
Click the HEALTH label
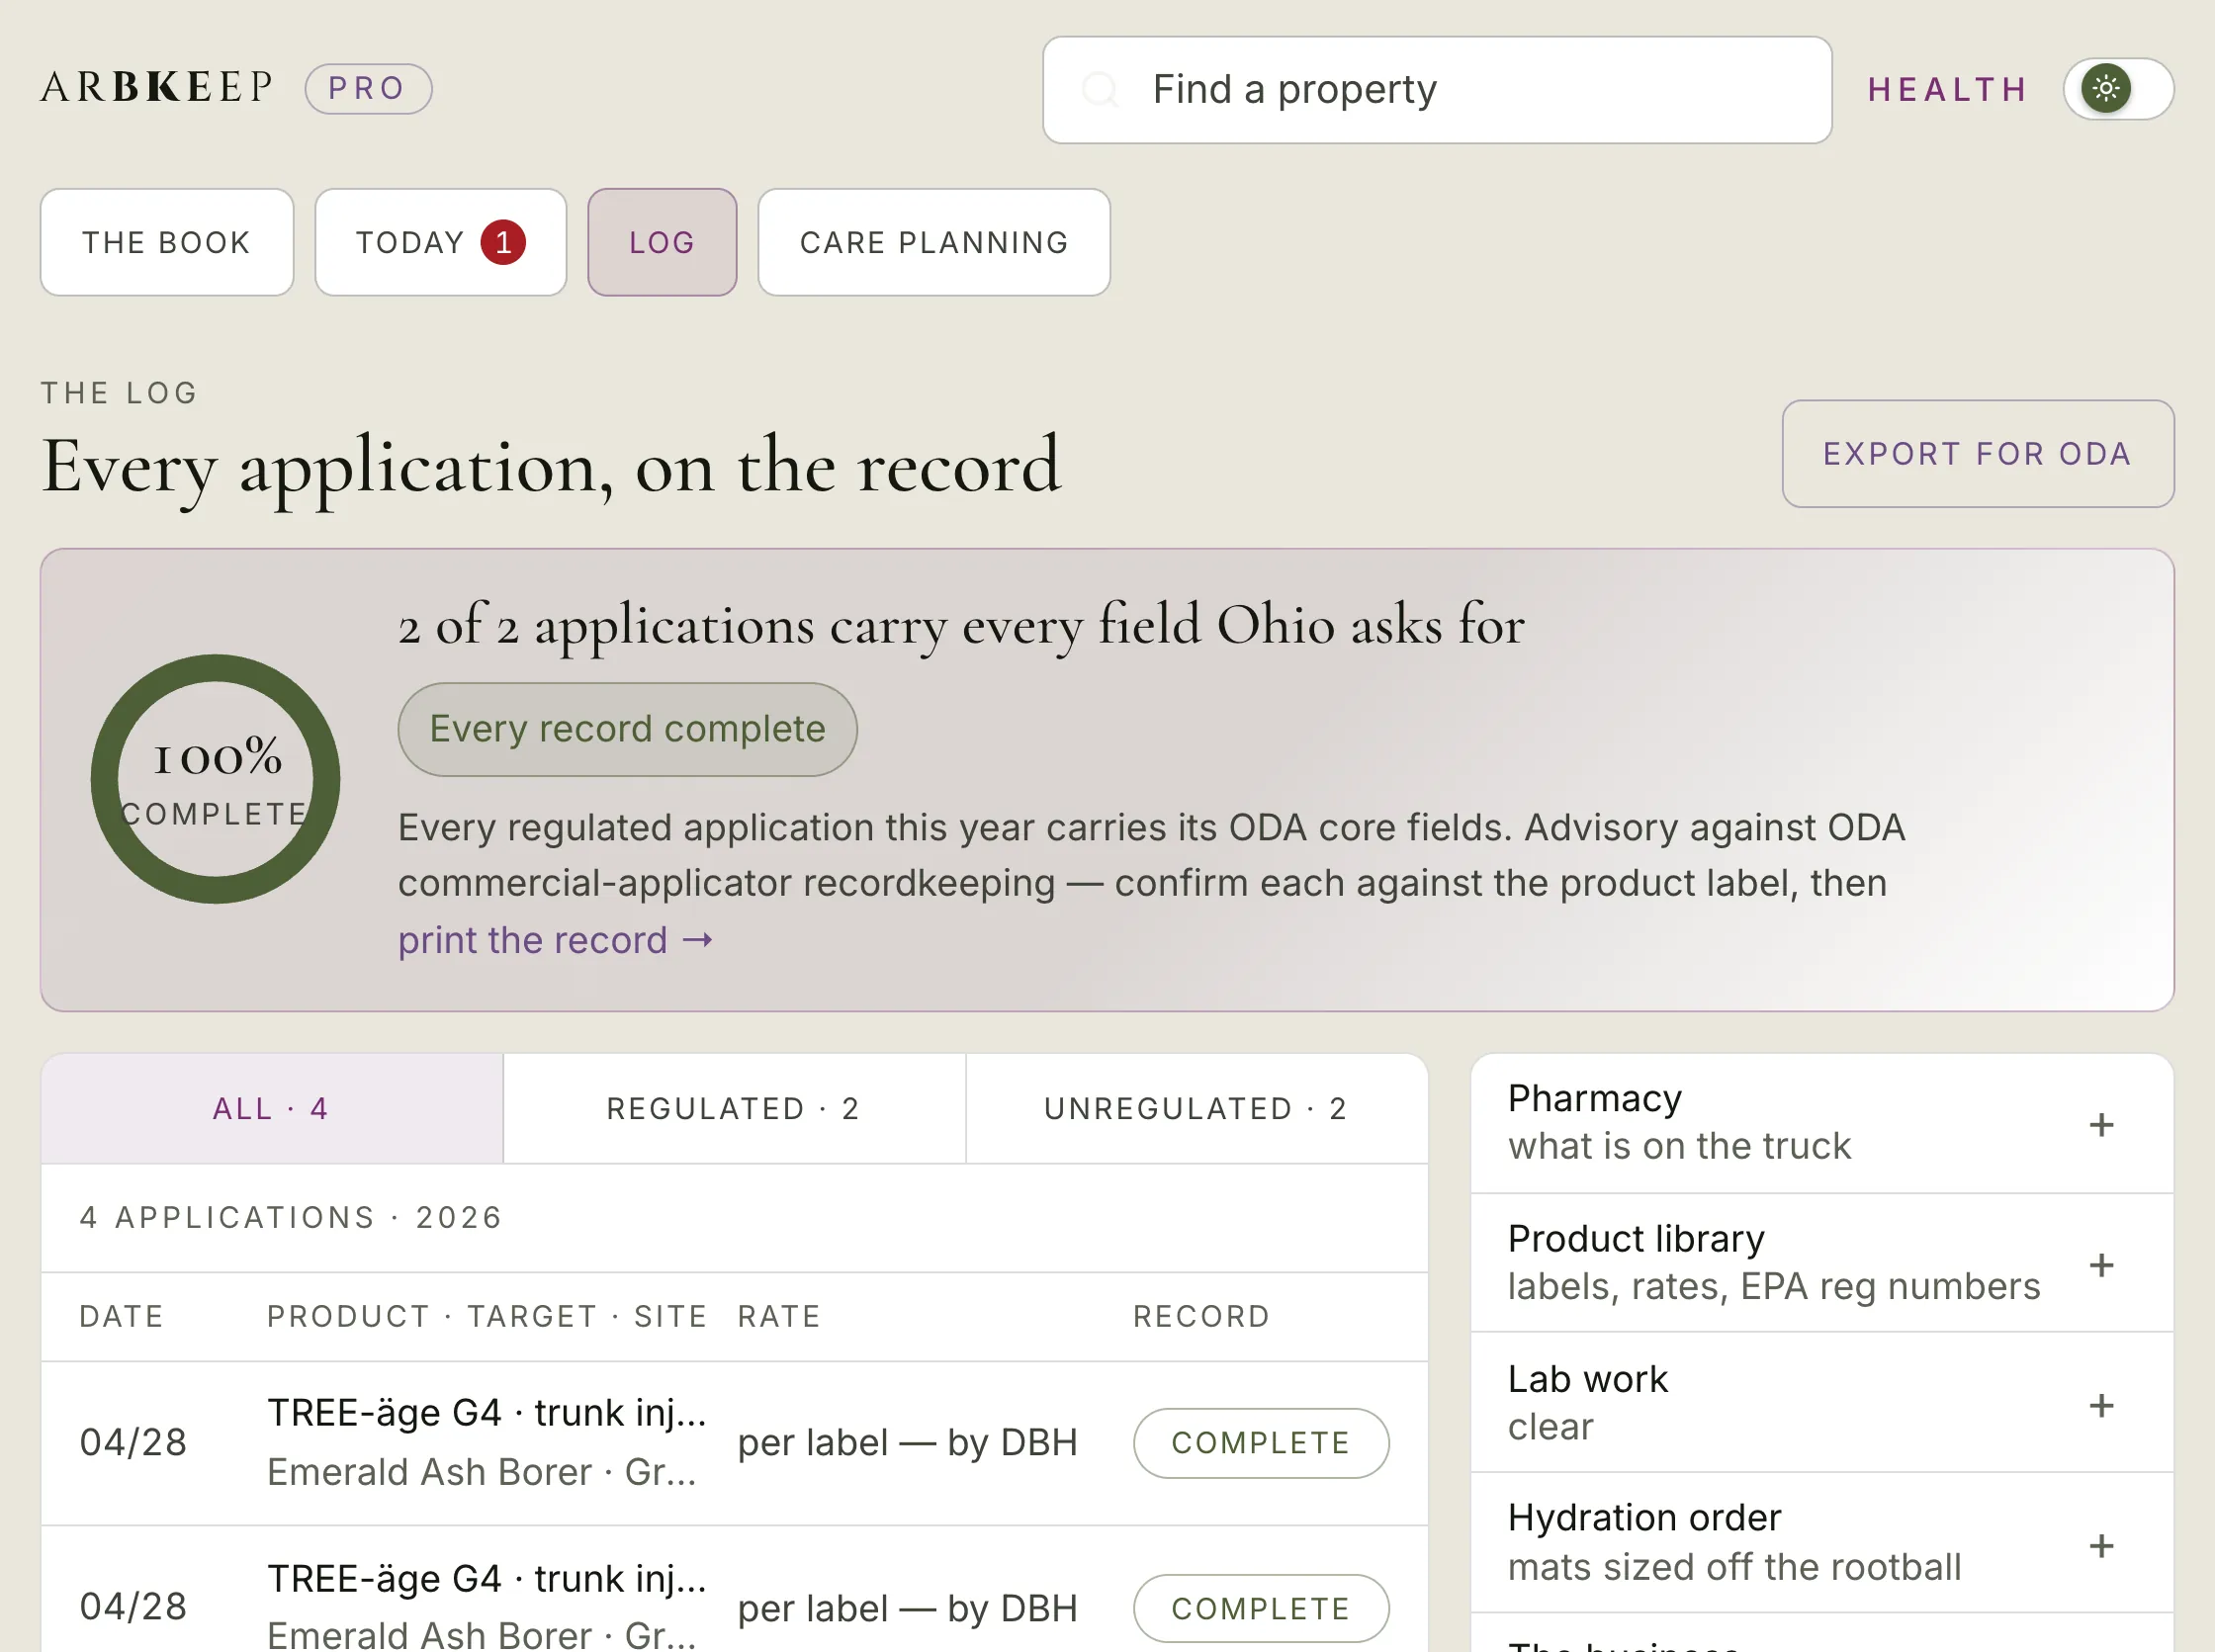1947,90
